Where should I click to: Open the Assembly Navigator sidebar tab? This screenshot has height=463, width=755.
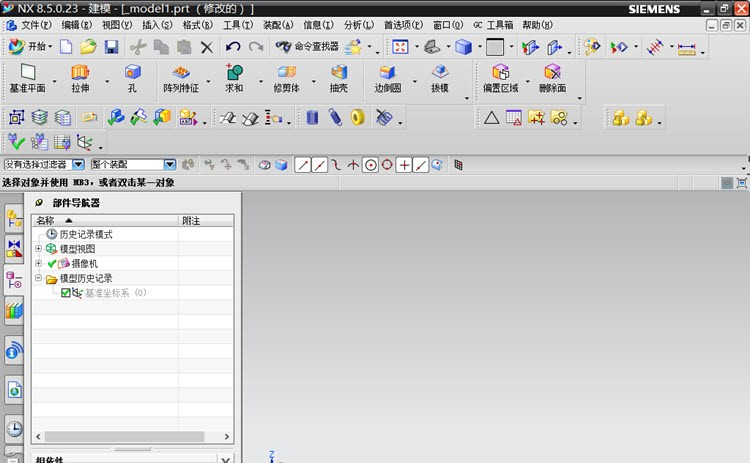14,219
